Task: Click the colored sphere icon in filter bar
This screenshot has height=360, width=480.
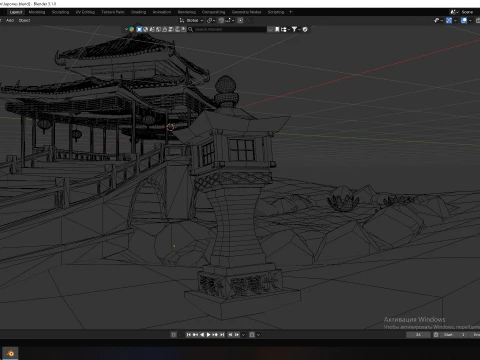Action: tap(132, 29)
